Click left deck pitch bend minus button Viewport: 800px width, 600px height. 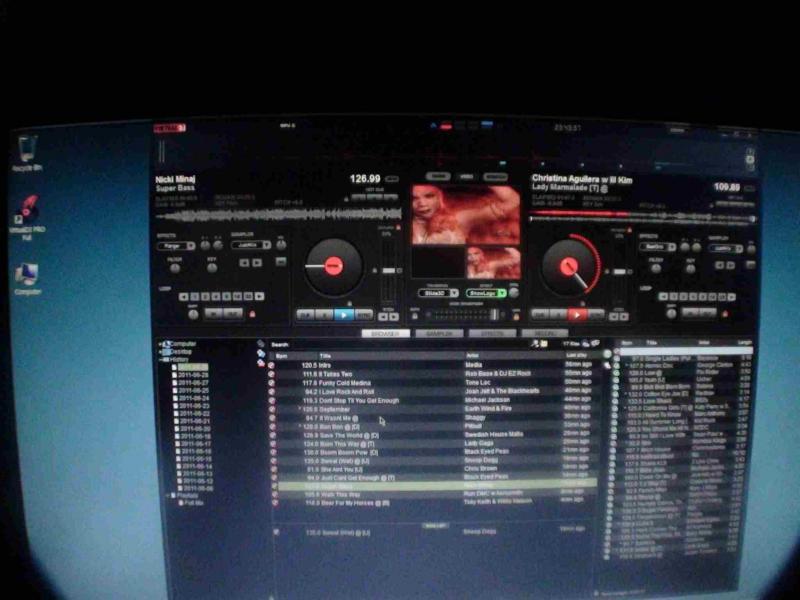pos(383,317)
